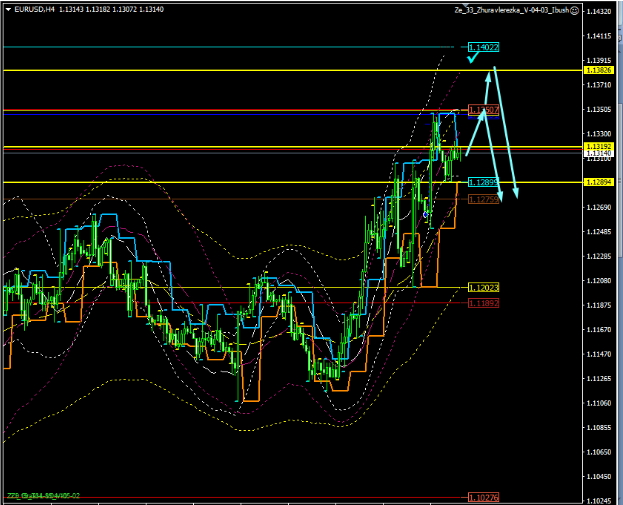623x505 pixels.
Task: Click the current price 1.13140 axis tag
Action: pyautogui.click(x=600, y=153)
